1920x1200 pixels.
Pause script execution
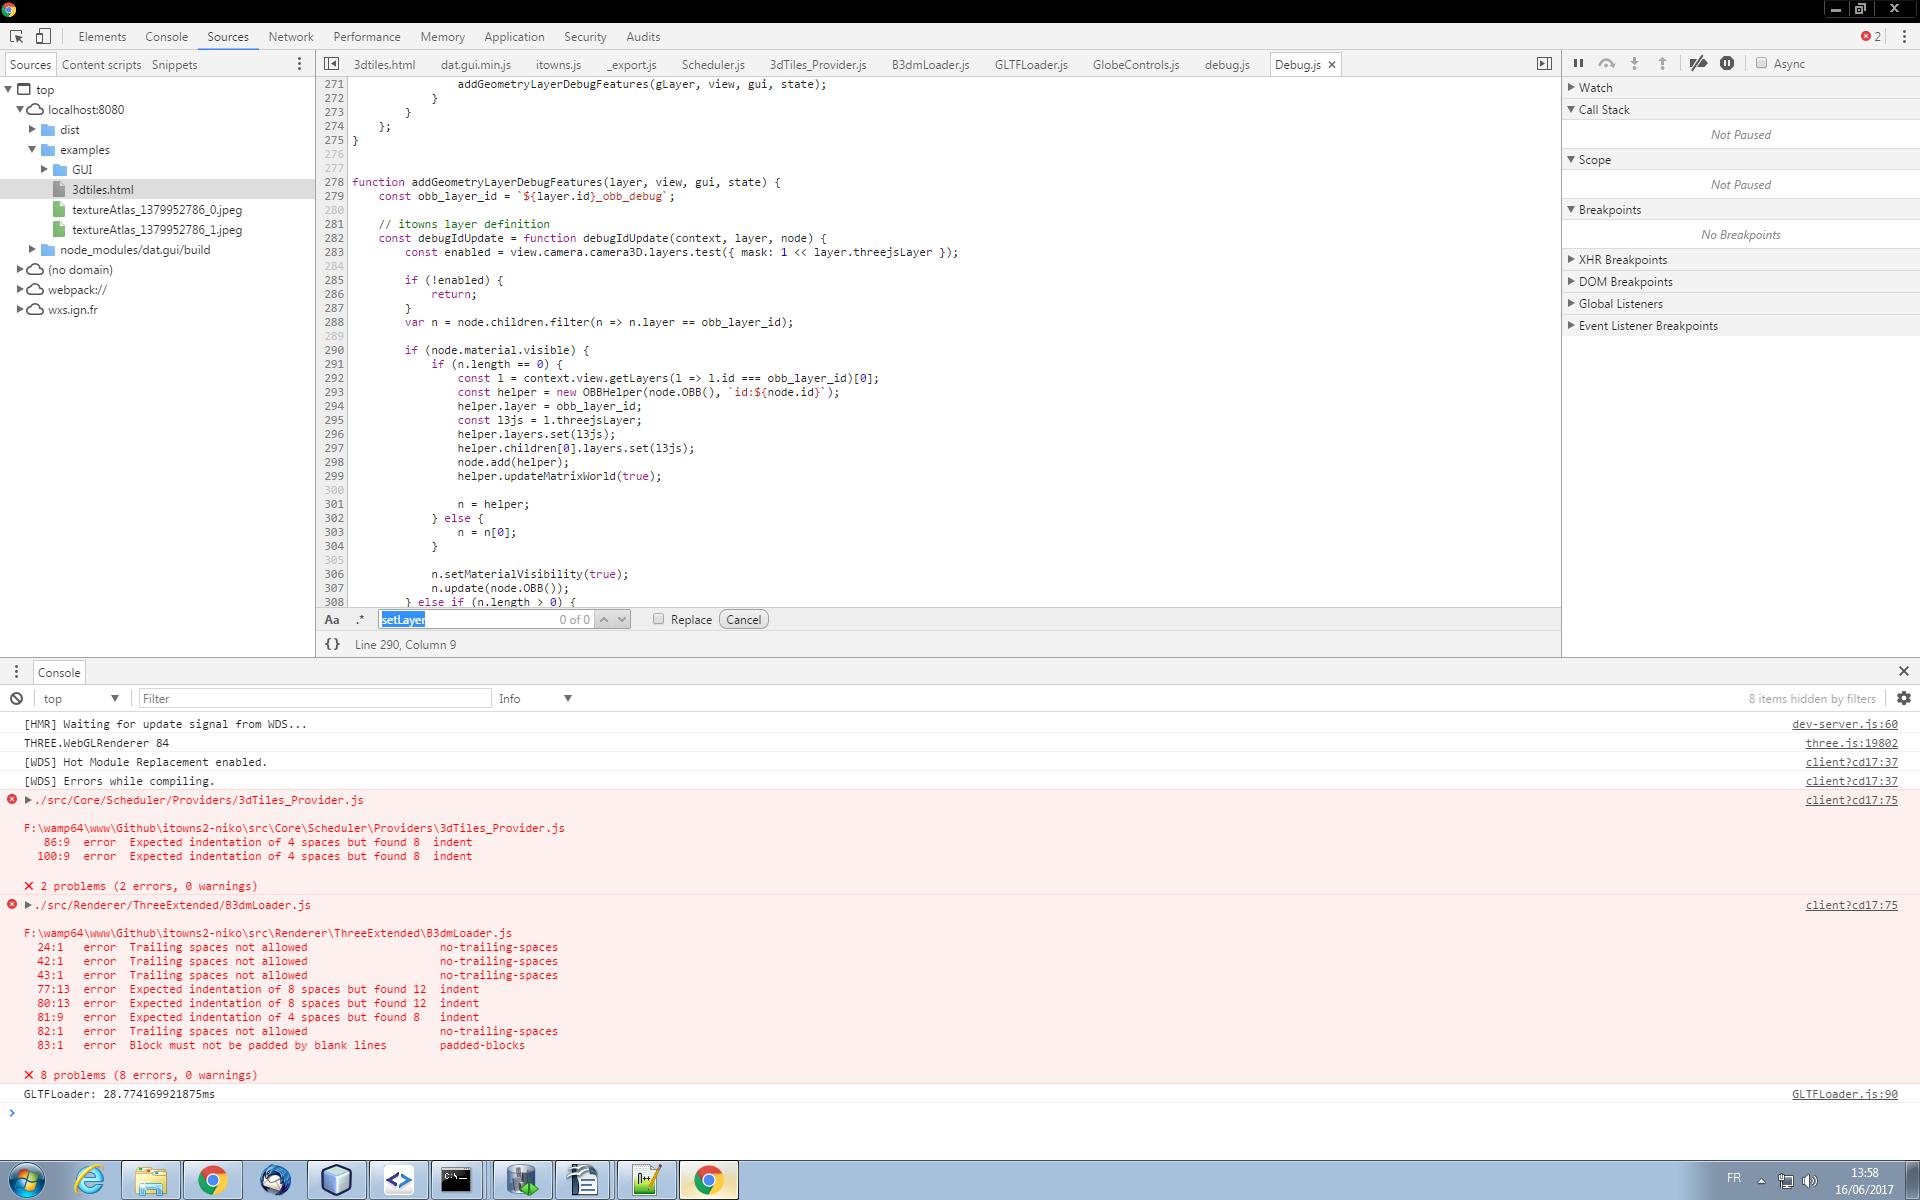[x=1578, y=63]
